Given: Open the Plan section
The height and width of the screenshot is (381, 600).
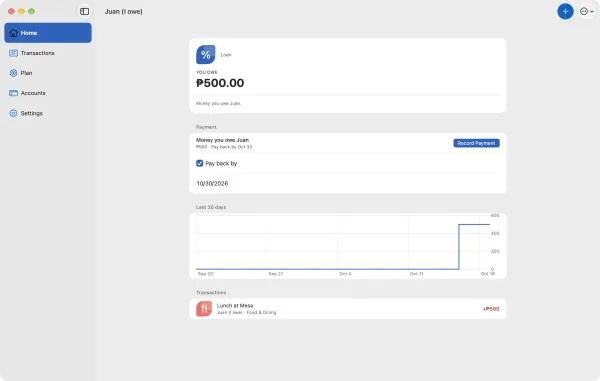Looking at the screenshot, I should [48, 73].
